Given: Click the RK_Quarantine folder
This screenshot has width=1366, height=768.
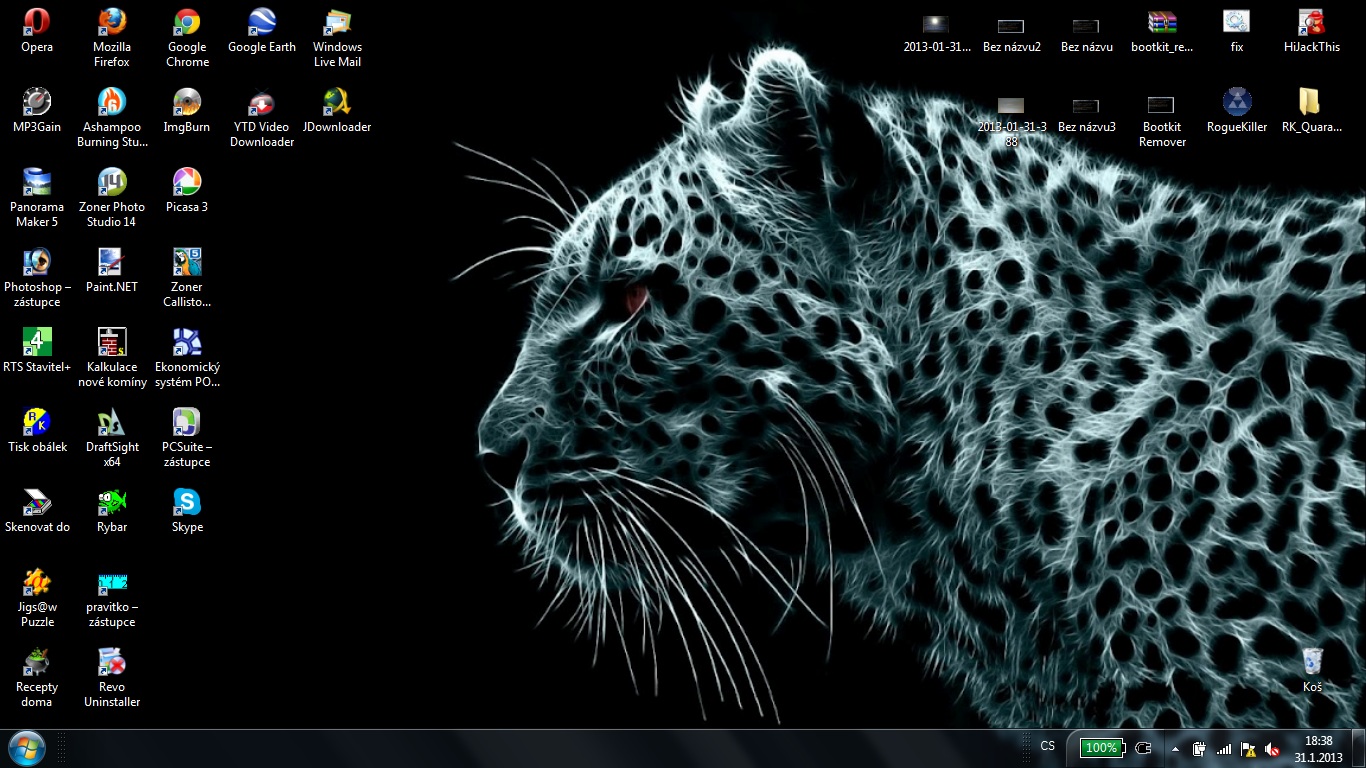Looking at the screenshot, I should coord(1310,103).
